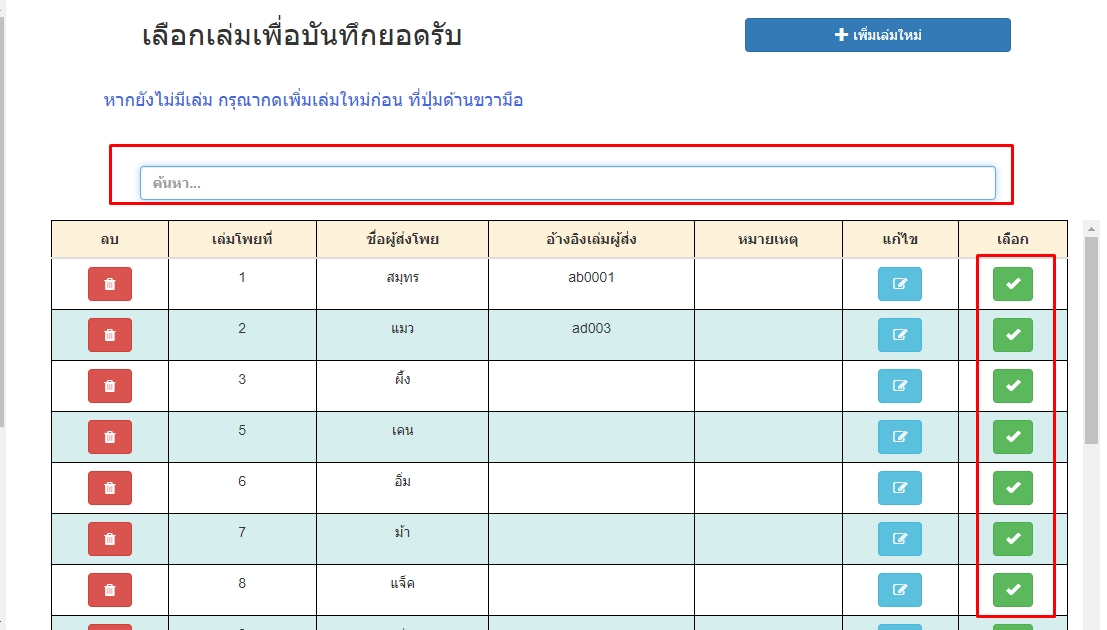Delete book 7 sender ม้า
The width and height of the screenshot is (1107, 630).
tap(110, 539)
